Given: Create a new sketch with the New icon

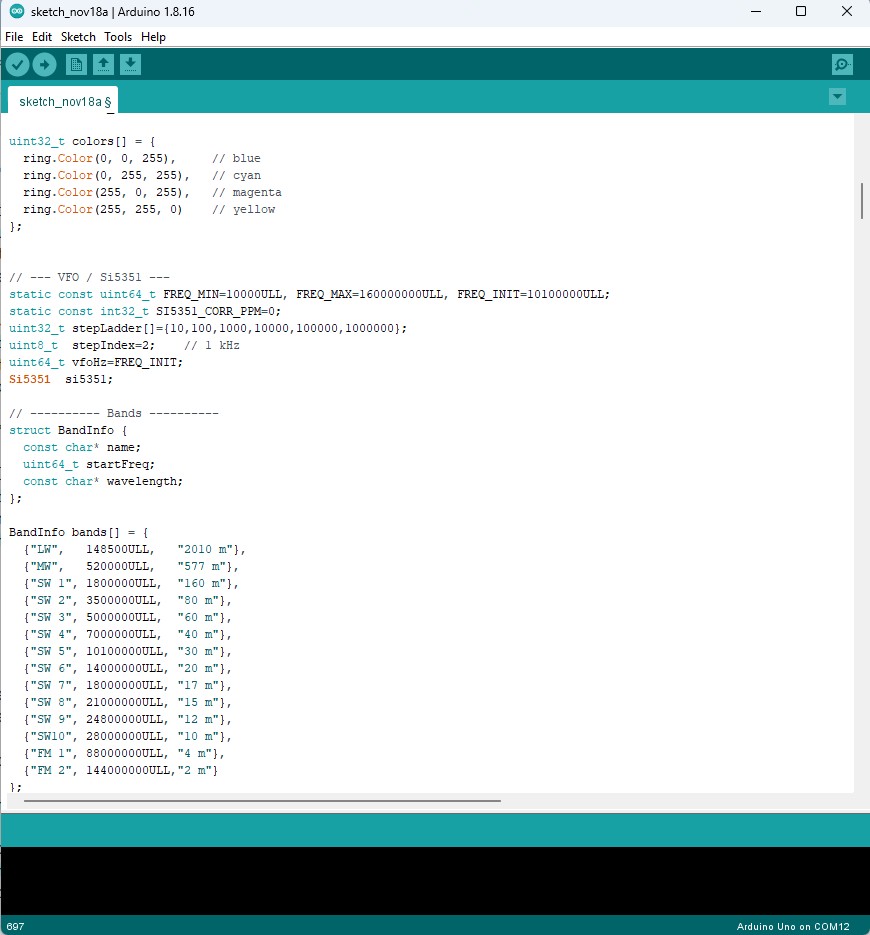Looking at the screenshot, I should [x=76, y=65].
